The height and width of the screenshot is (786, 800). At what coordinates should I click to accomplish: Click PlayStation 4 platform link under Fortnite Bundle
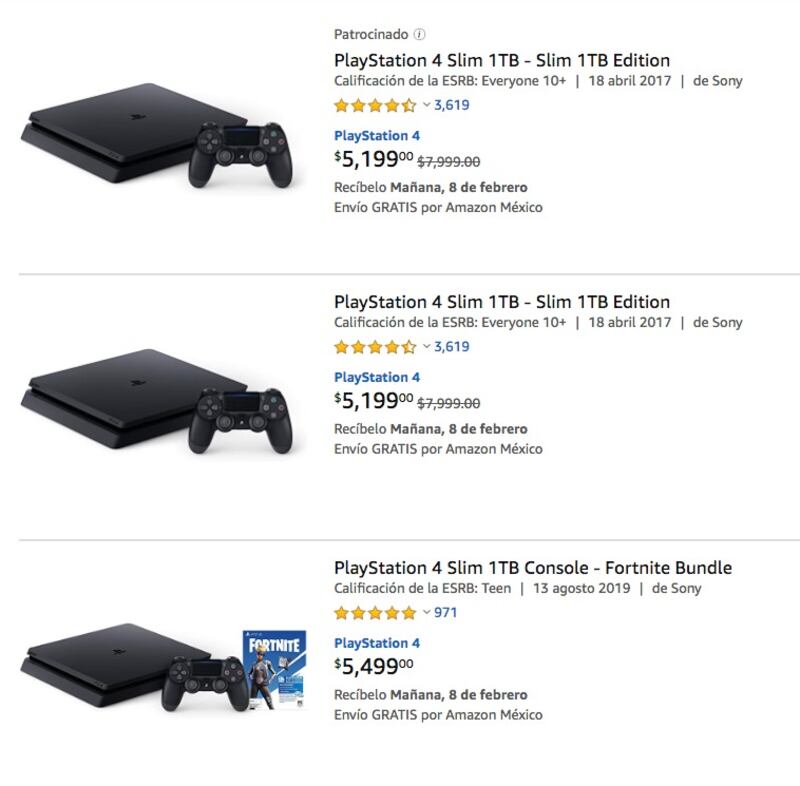377,643
